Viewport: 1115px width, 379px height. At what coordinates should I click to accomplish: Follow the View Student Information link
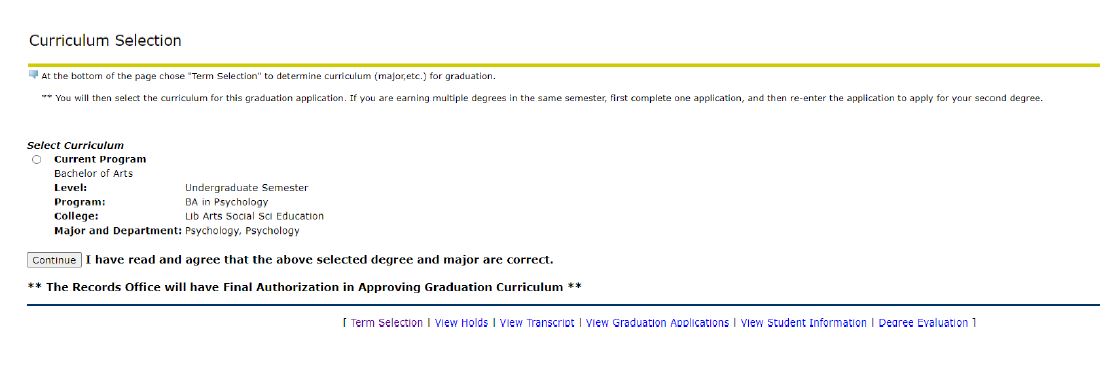(x=804, y=323)
